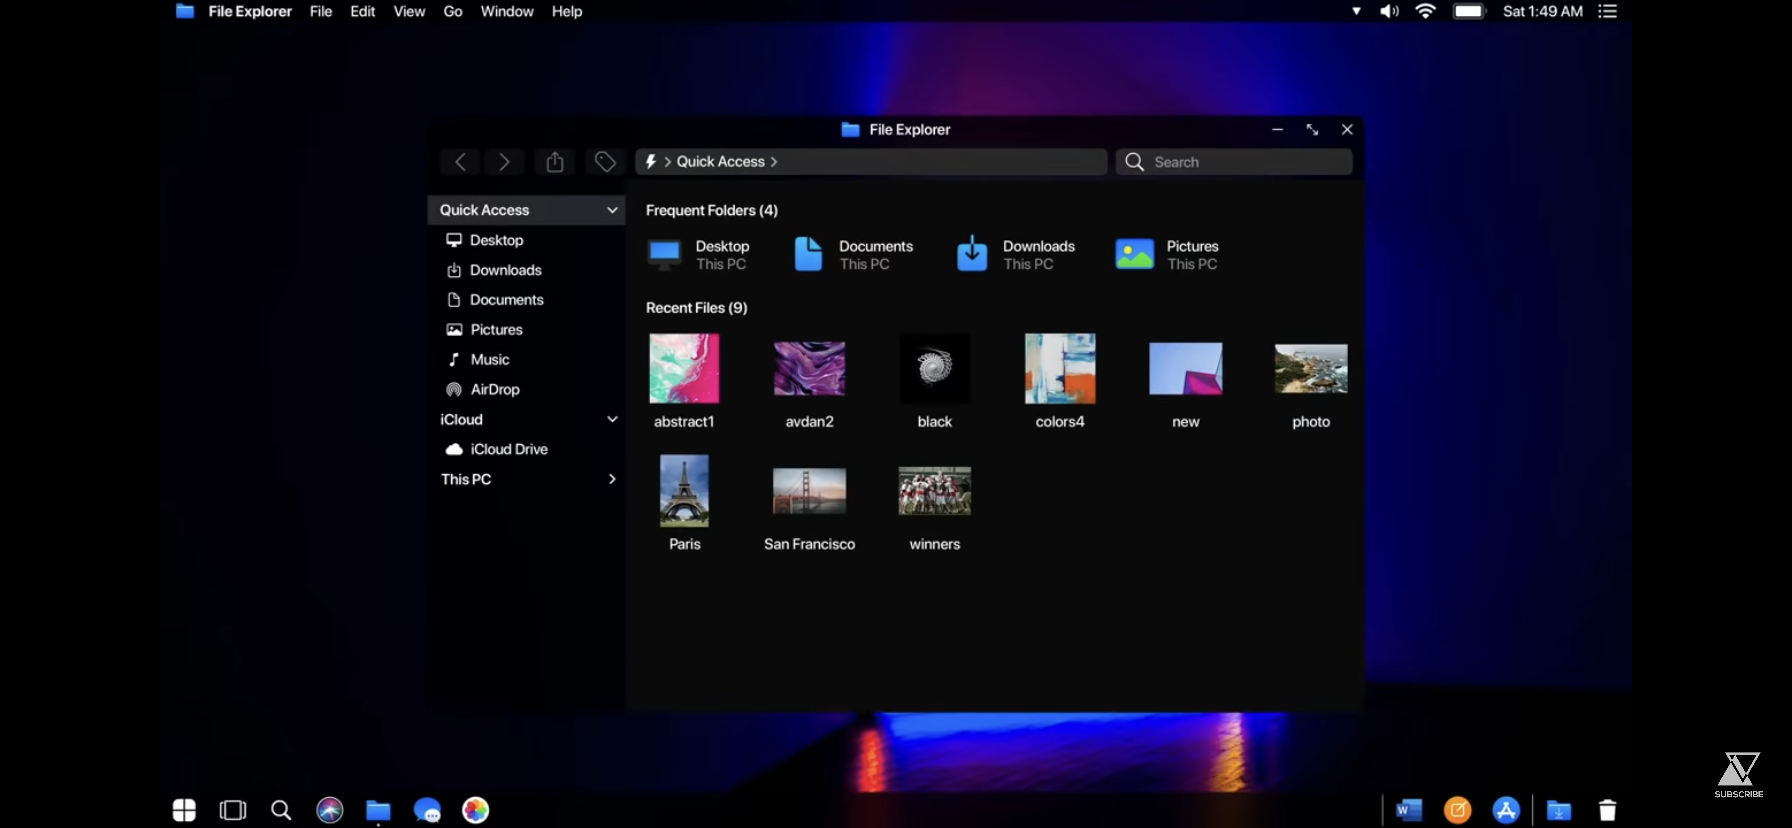The height and width of the screenshot is (828, 1792).
Task: Select AirDrop in the sidebar
Action: 494,389
